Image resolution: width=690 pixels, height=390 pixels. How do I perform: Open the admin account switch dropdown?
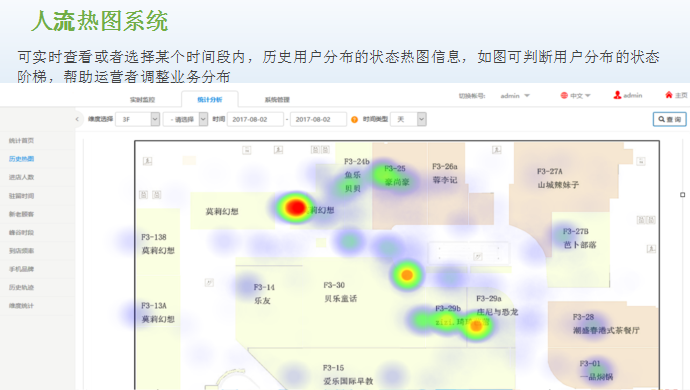pyautogui.click(x=515, y=96)
